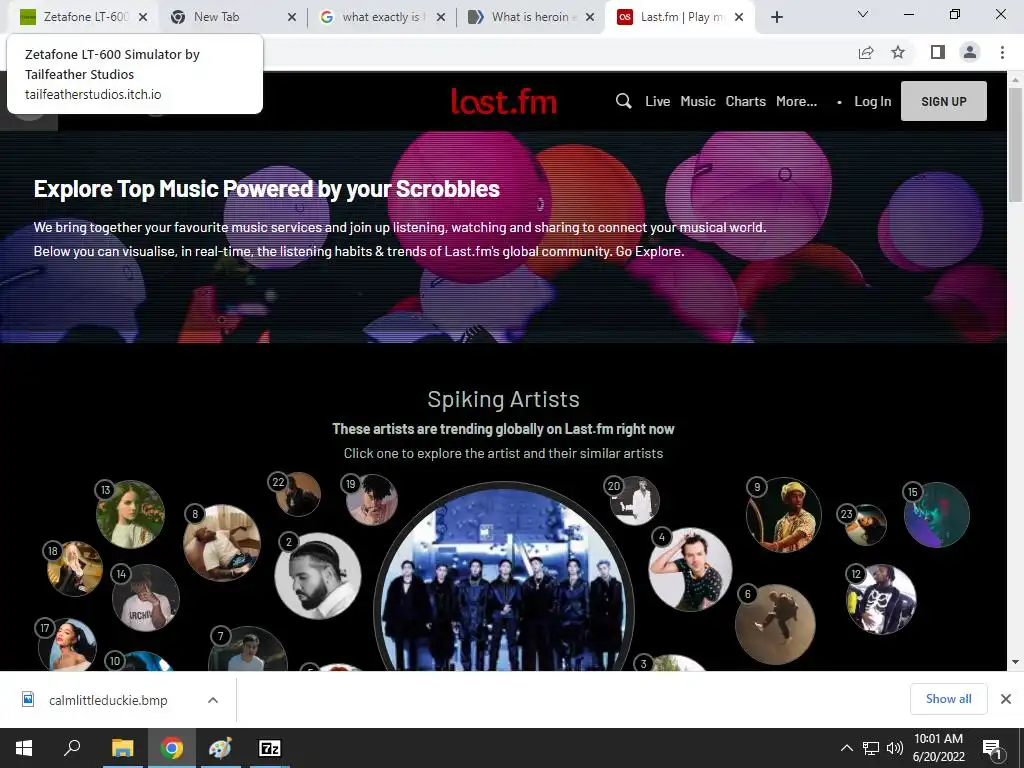Select artist bubble number 19

372,500
